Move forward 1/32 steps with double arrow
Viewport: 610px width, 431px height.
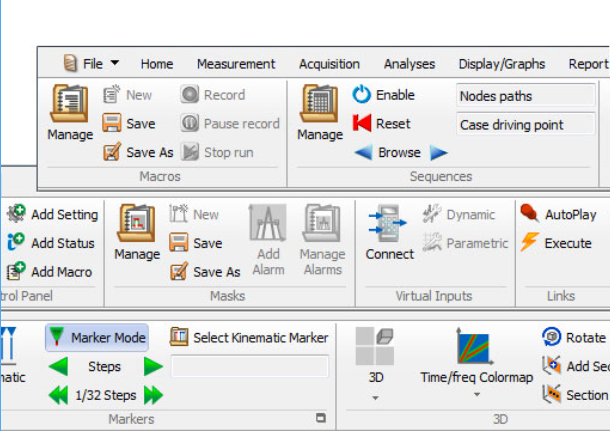(153, 395)
